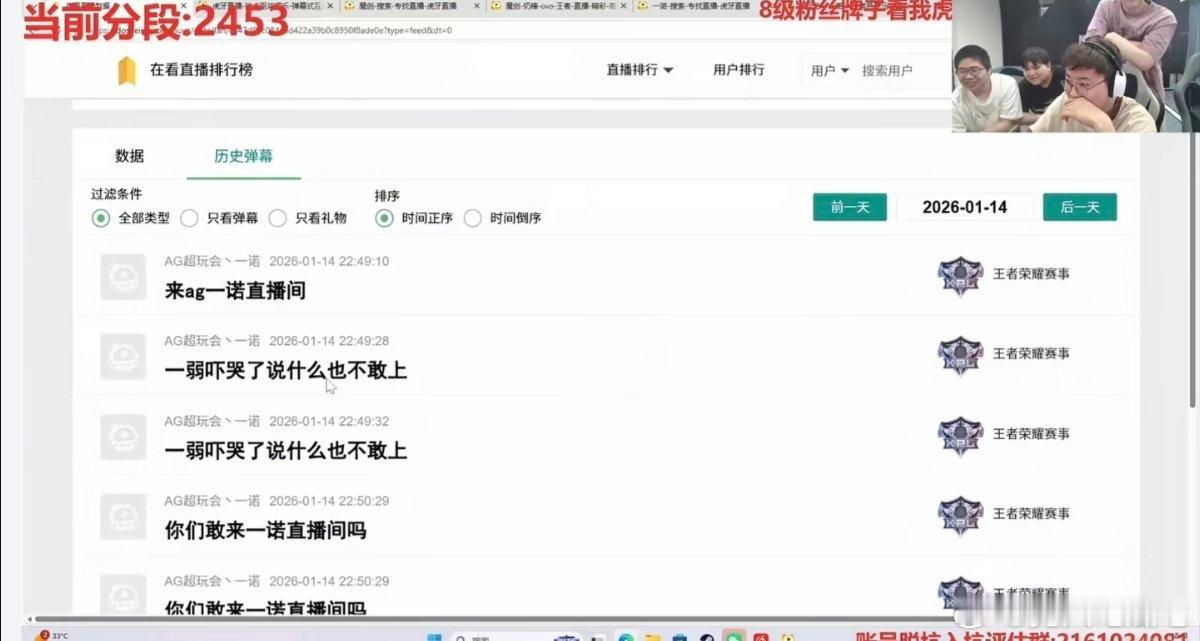Open username AG超玩会丶一诺 on the 22:49:28 row
Image resolution: width=1200 pixels, height=641 pixels.
(x=212, y=341)
